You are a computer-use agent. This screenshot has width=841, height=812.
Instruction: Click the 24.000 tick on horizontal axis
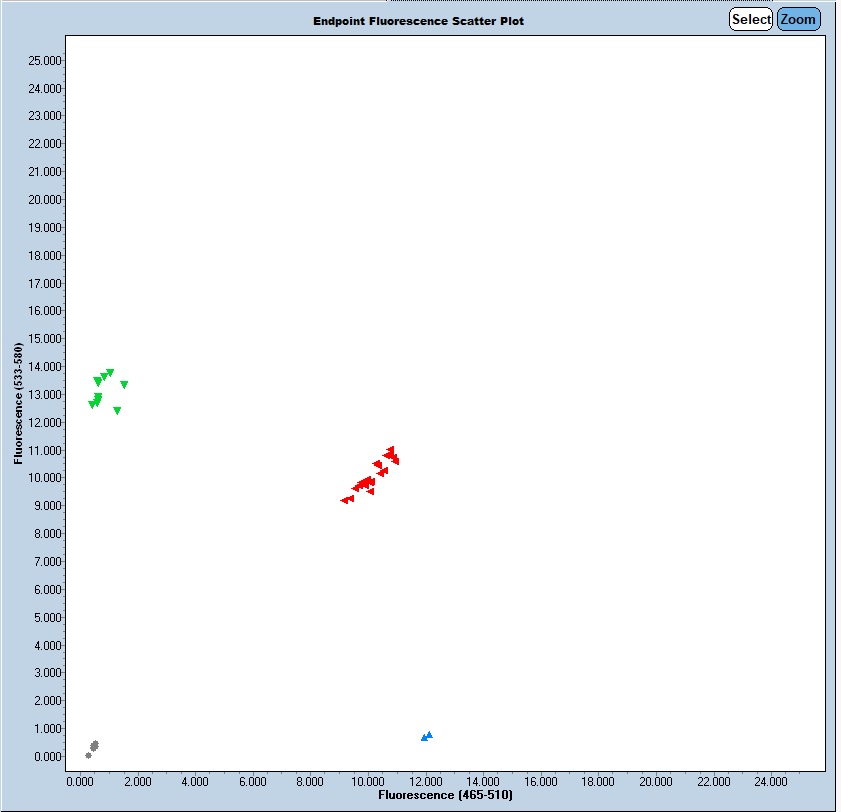point(772,781)
